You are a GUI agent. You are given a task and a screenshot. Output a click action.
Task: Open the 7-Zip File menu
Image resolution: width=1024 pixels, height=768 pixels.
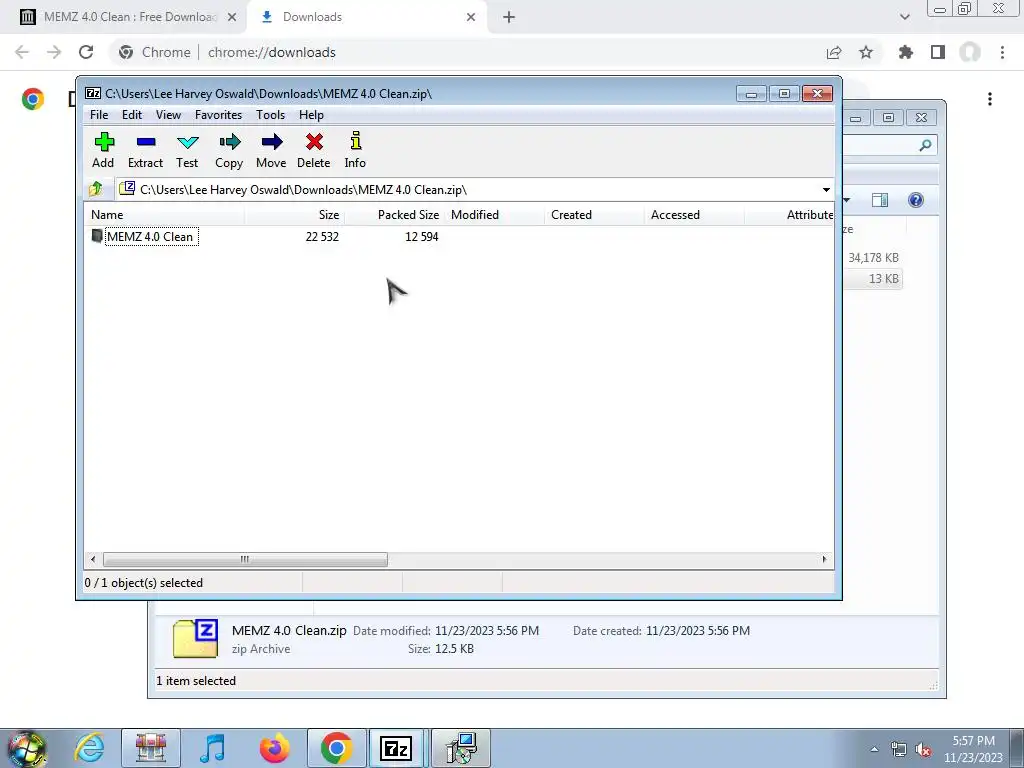99,115
